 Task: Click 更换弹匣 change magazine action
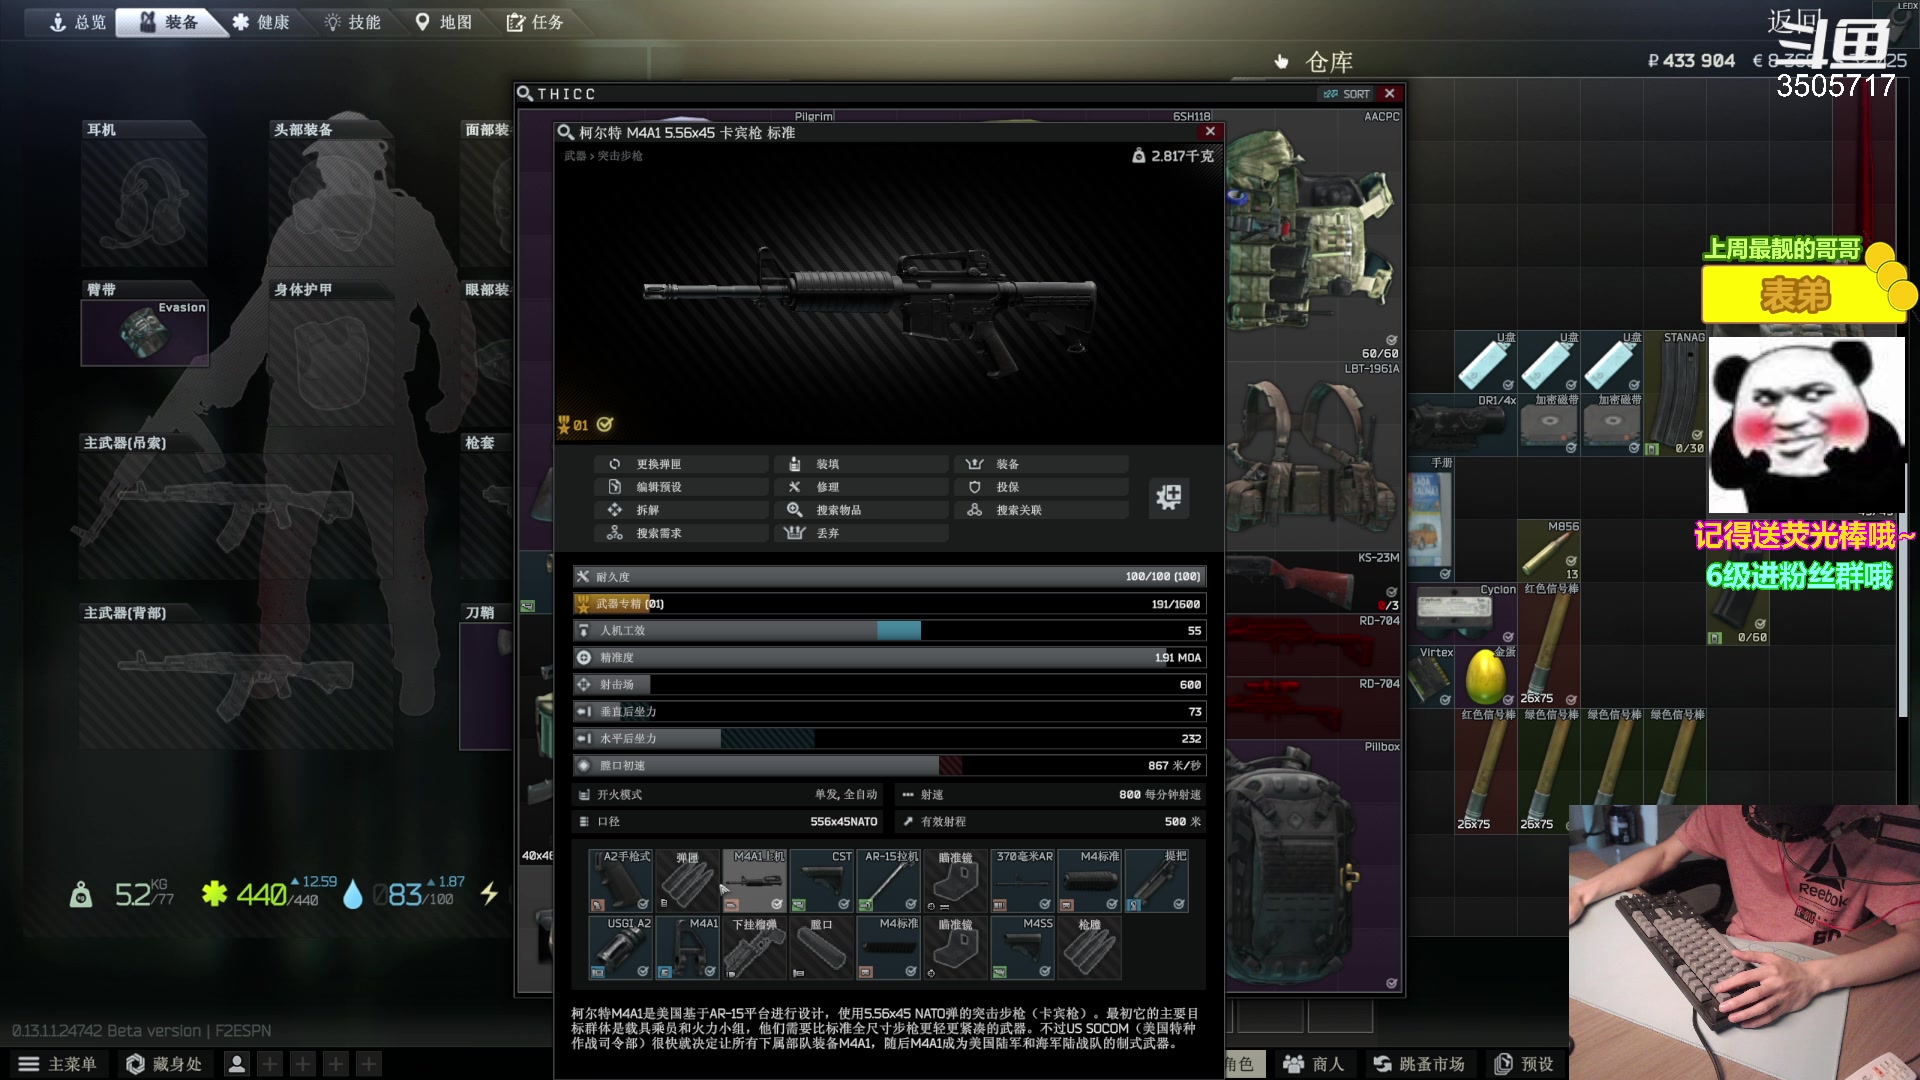[681, 464]
